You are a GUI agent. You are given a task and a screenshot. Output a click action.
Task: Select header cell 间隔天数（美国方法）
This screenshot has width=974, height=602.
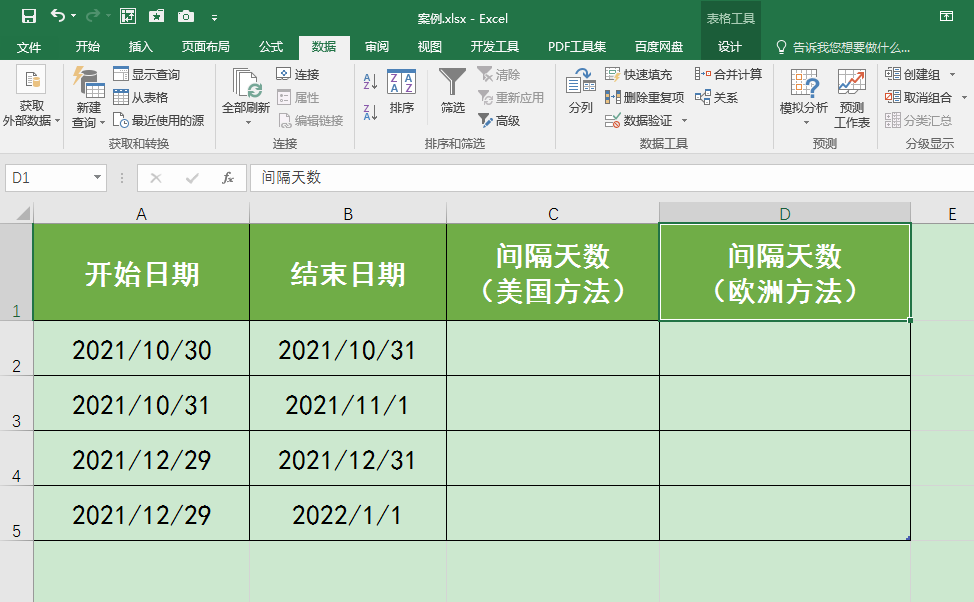pos(553,272)
